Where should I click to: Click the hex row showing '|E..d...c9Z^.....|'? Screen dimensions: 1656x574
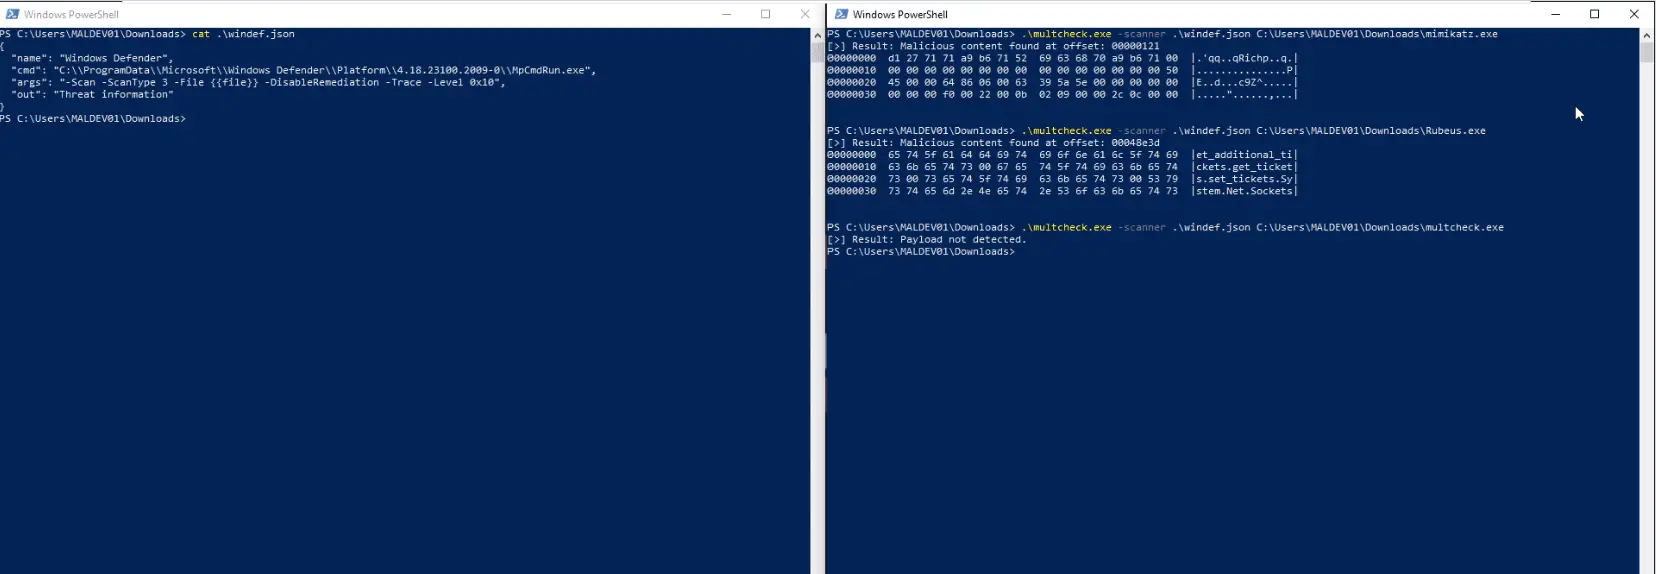[x=1062, y=82]
